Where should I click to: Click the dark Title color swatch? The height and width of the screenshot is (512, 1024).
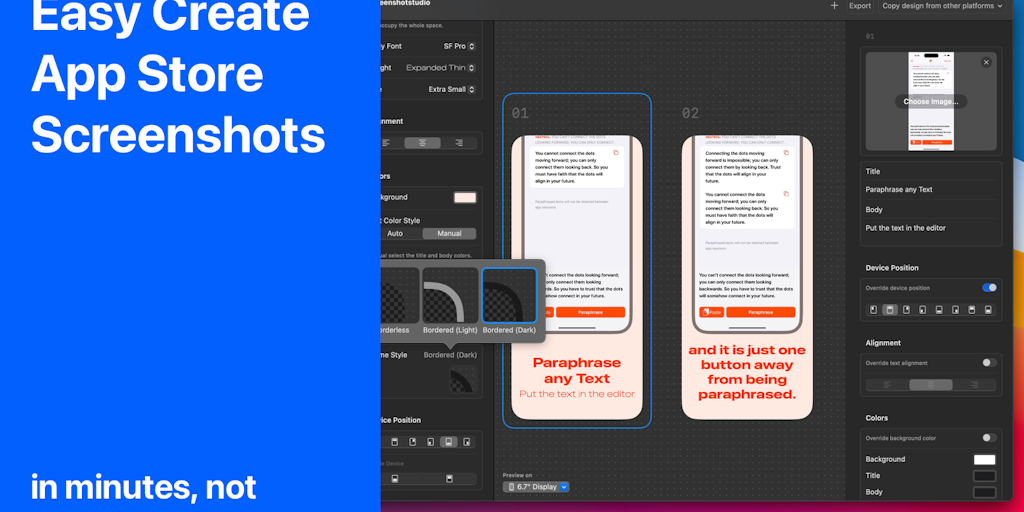coord(984,476)
